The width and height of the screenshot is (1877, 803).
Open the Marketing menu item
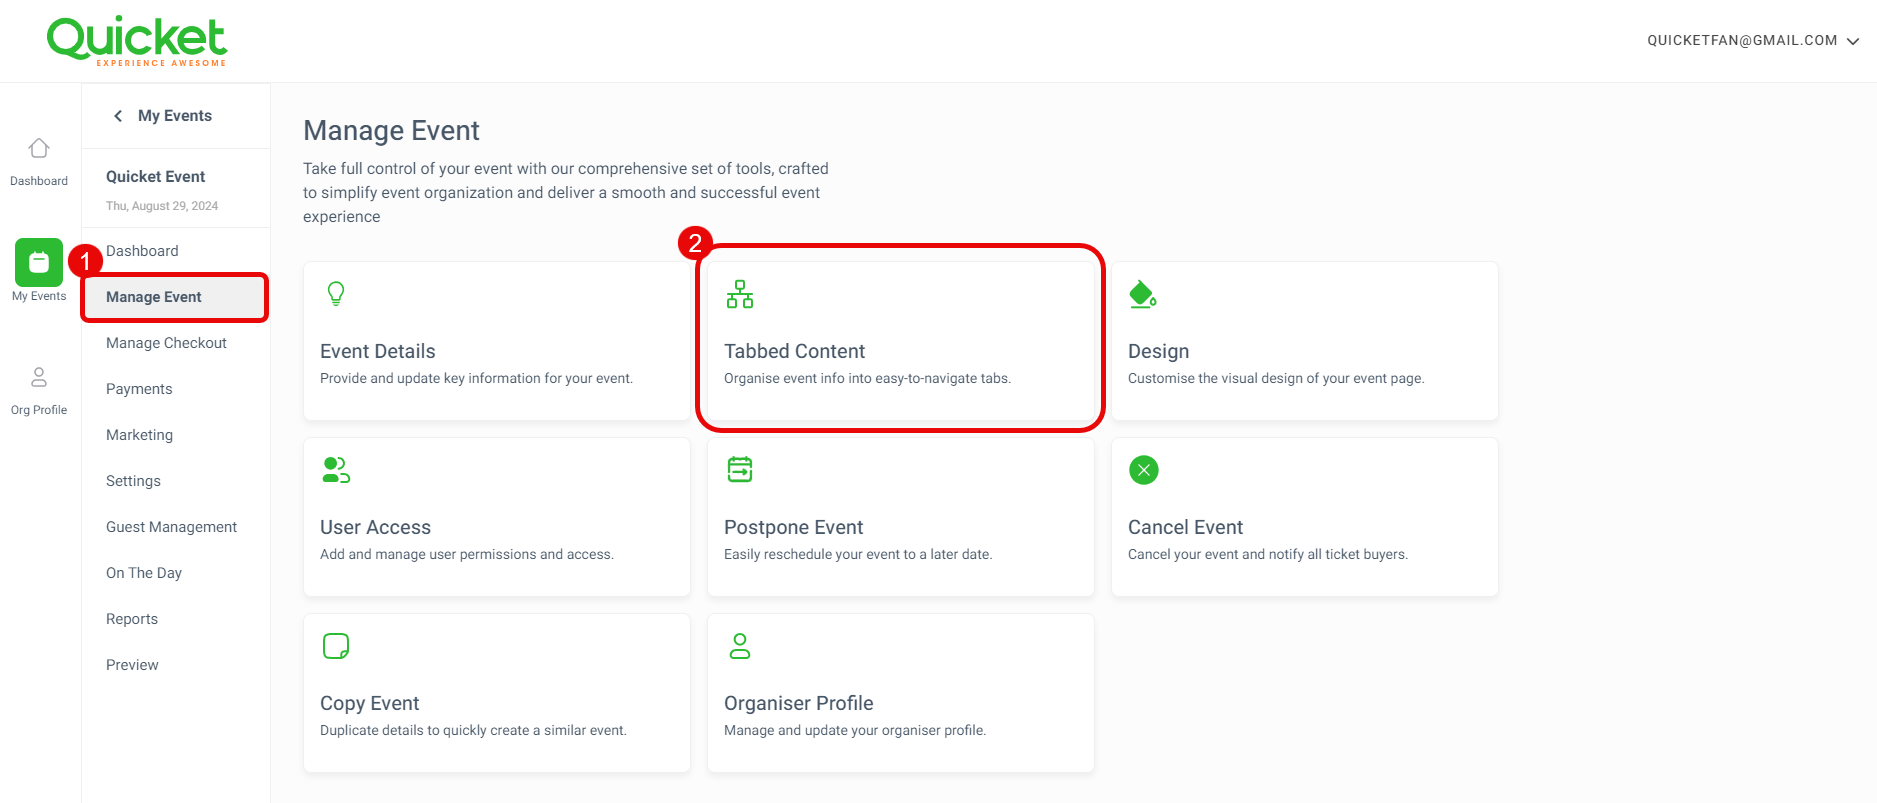pos(139,435)
